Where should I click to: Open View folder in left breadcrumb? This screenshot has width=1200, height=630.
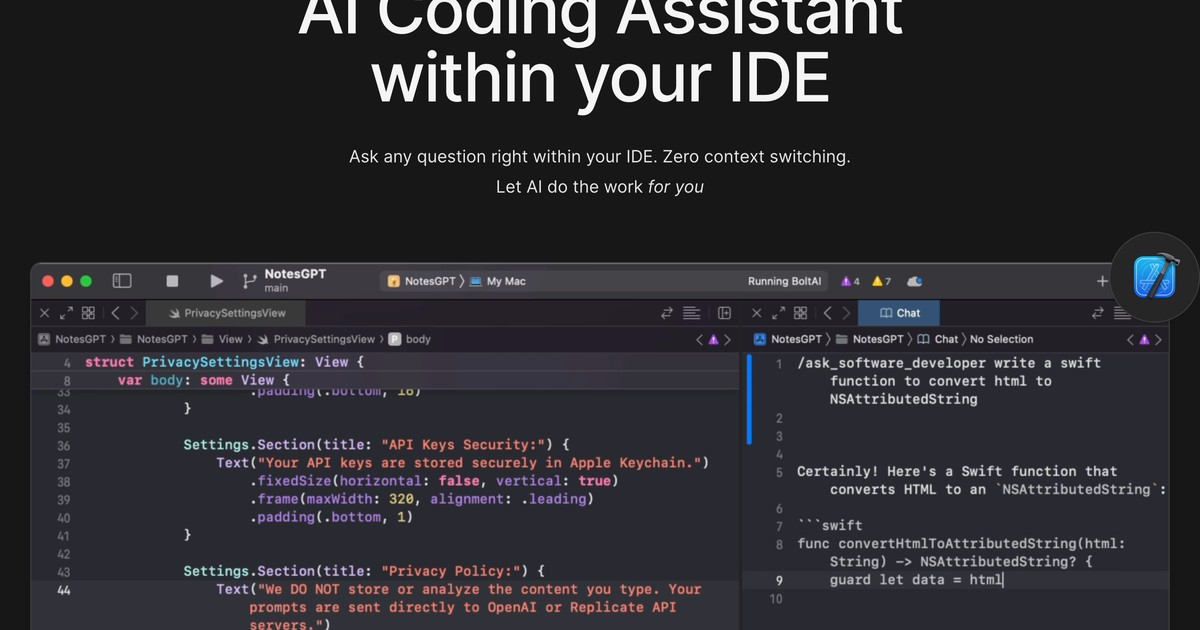coord(222,339)
